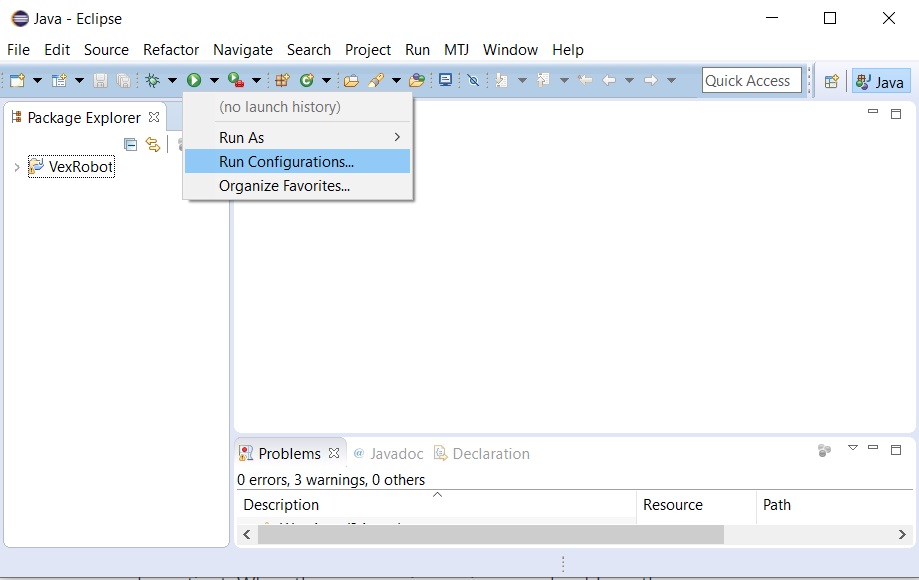Toggle Link with Editor in Package Explorer

[153, 144]
